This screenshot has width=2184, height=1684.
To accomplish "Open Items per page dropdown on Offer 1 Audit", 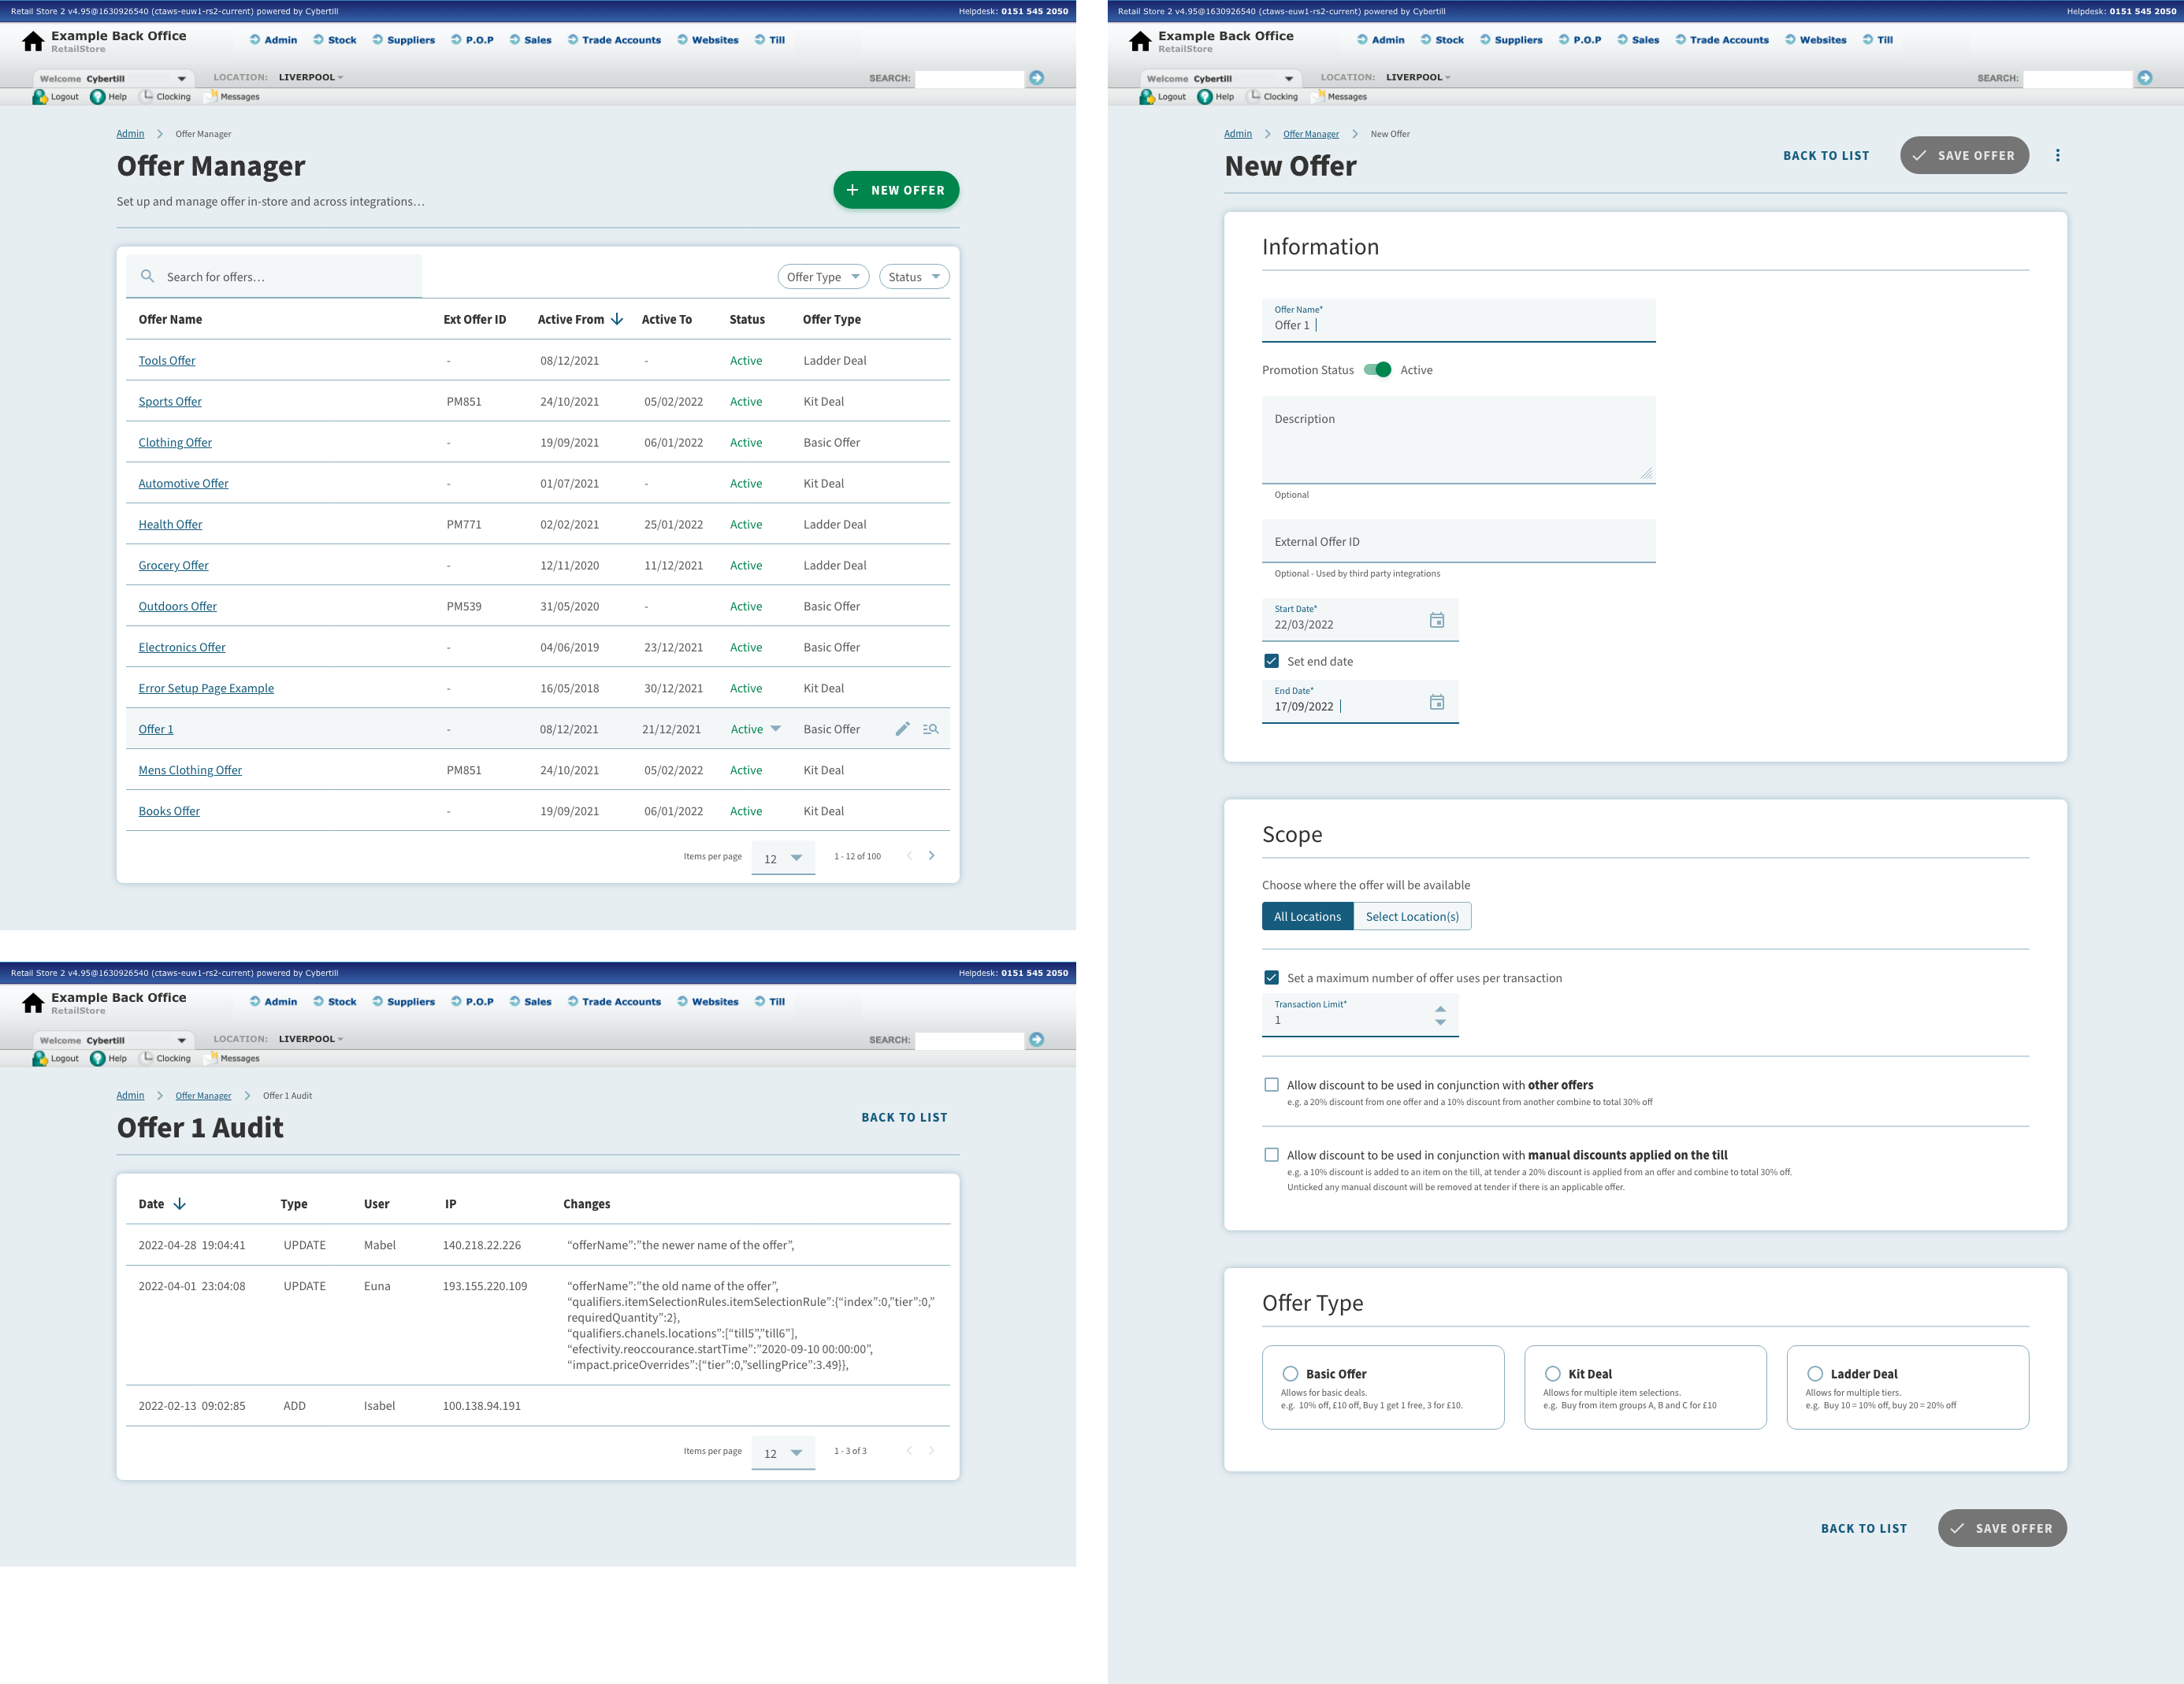I will [x=783, y=1453].
